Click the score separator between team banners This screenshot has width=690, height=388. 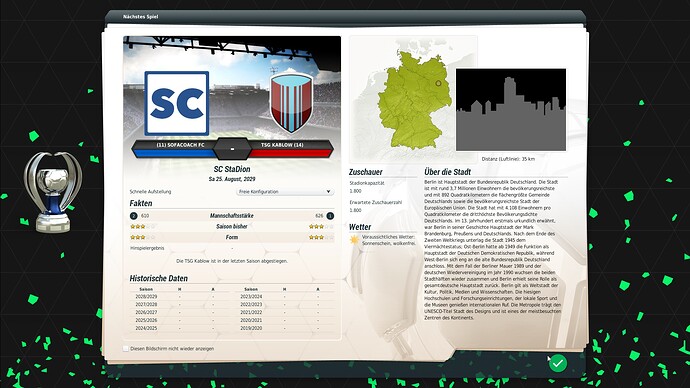232,149
